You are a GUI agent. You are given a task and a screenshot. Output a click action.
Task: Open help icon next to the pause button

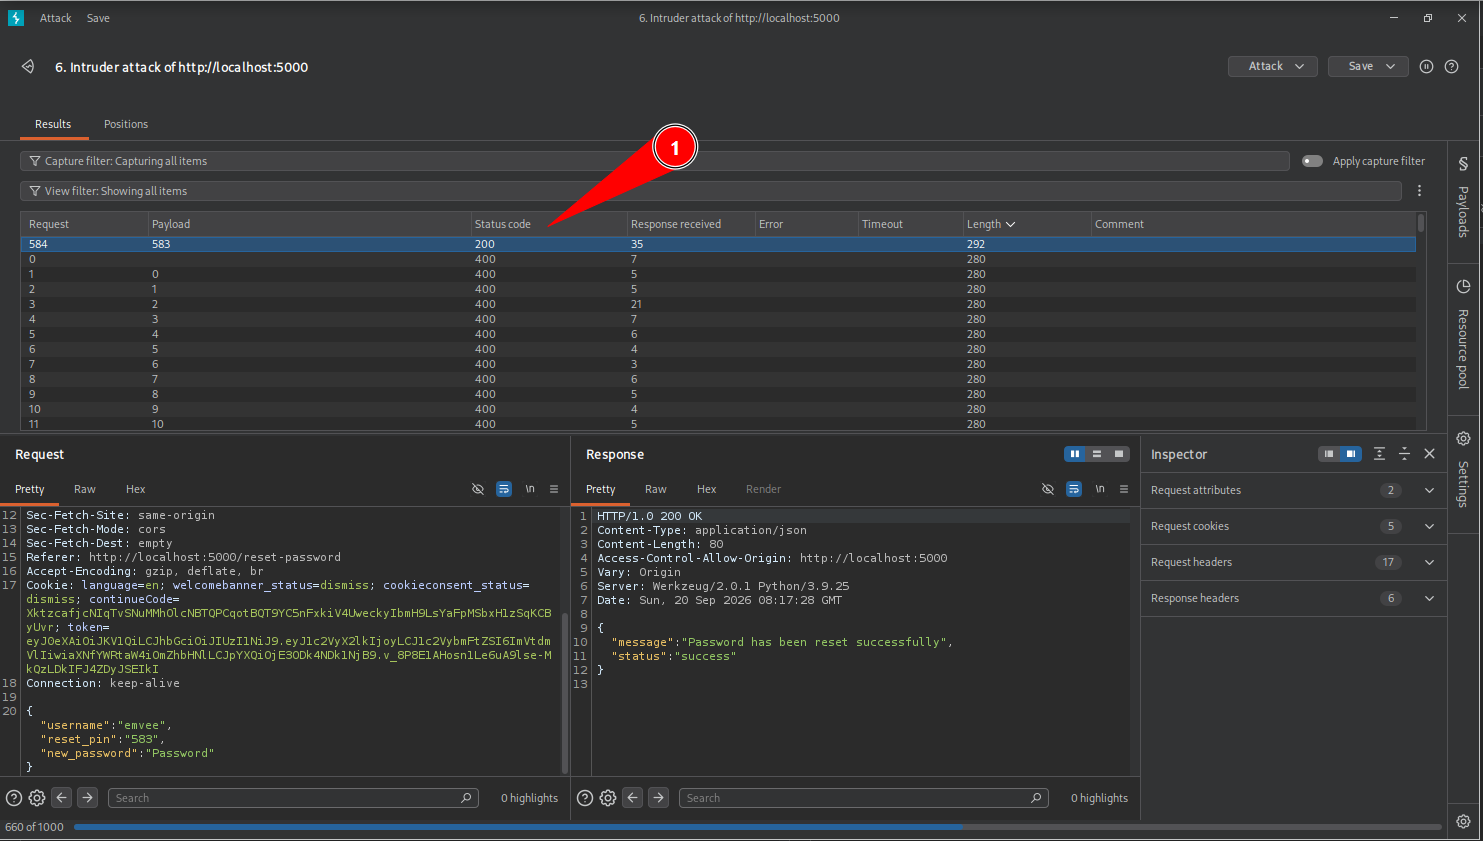(x=1451, y=66)
